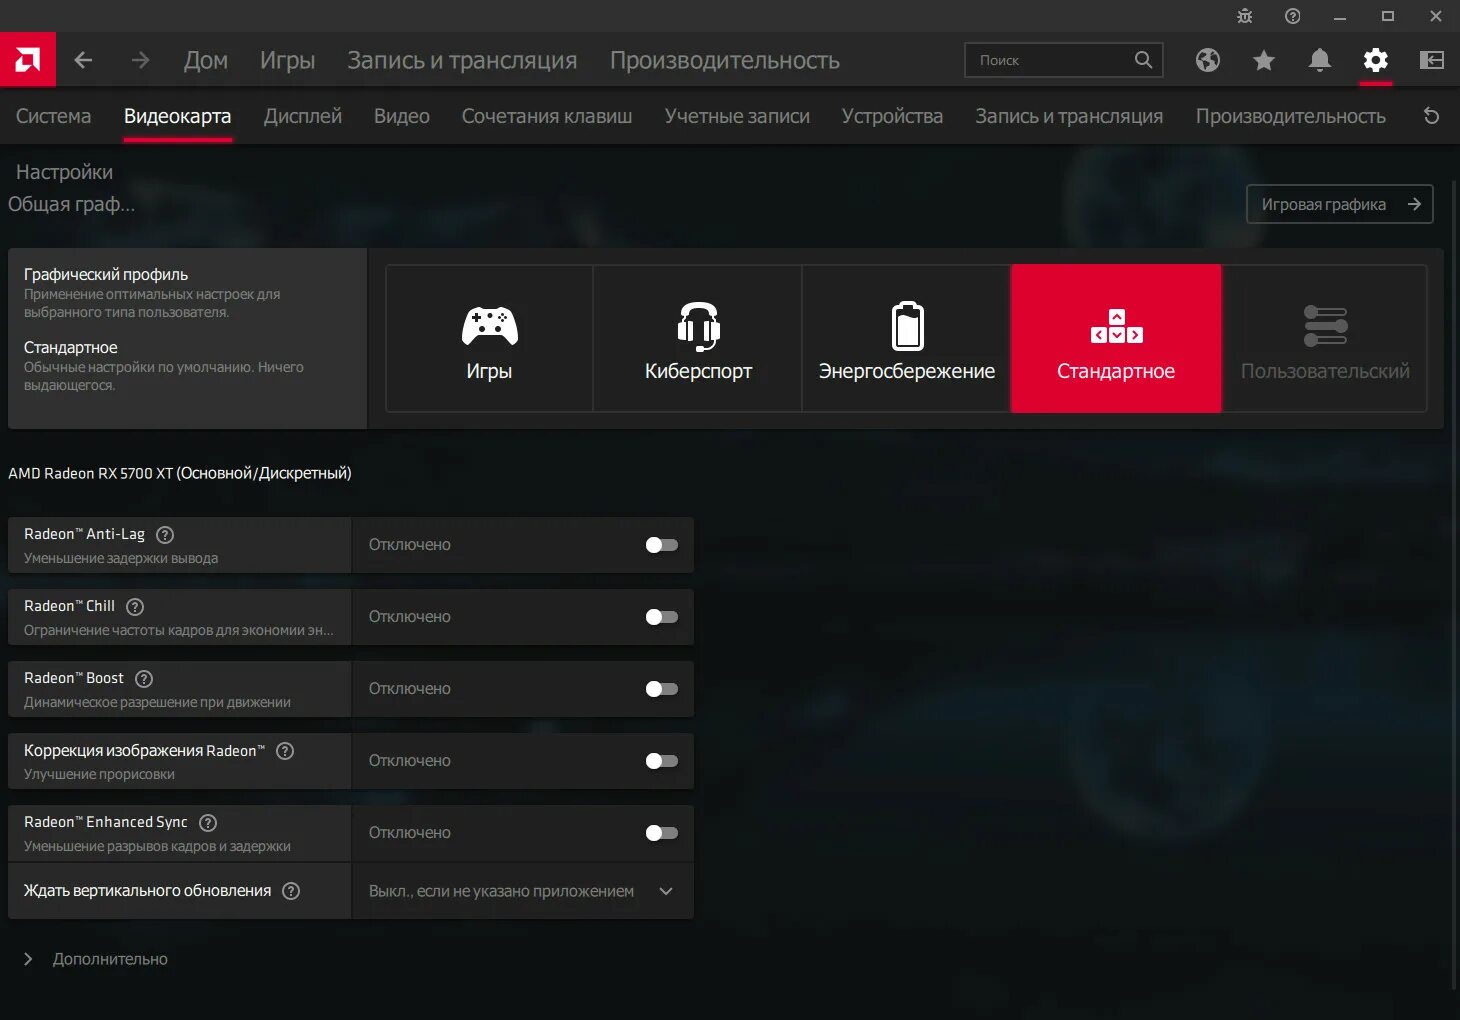Click the Графический профиль description
The width and height of the screenshot is (1460, 1020).
(x=152, y=303)
